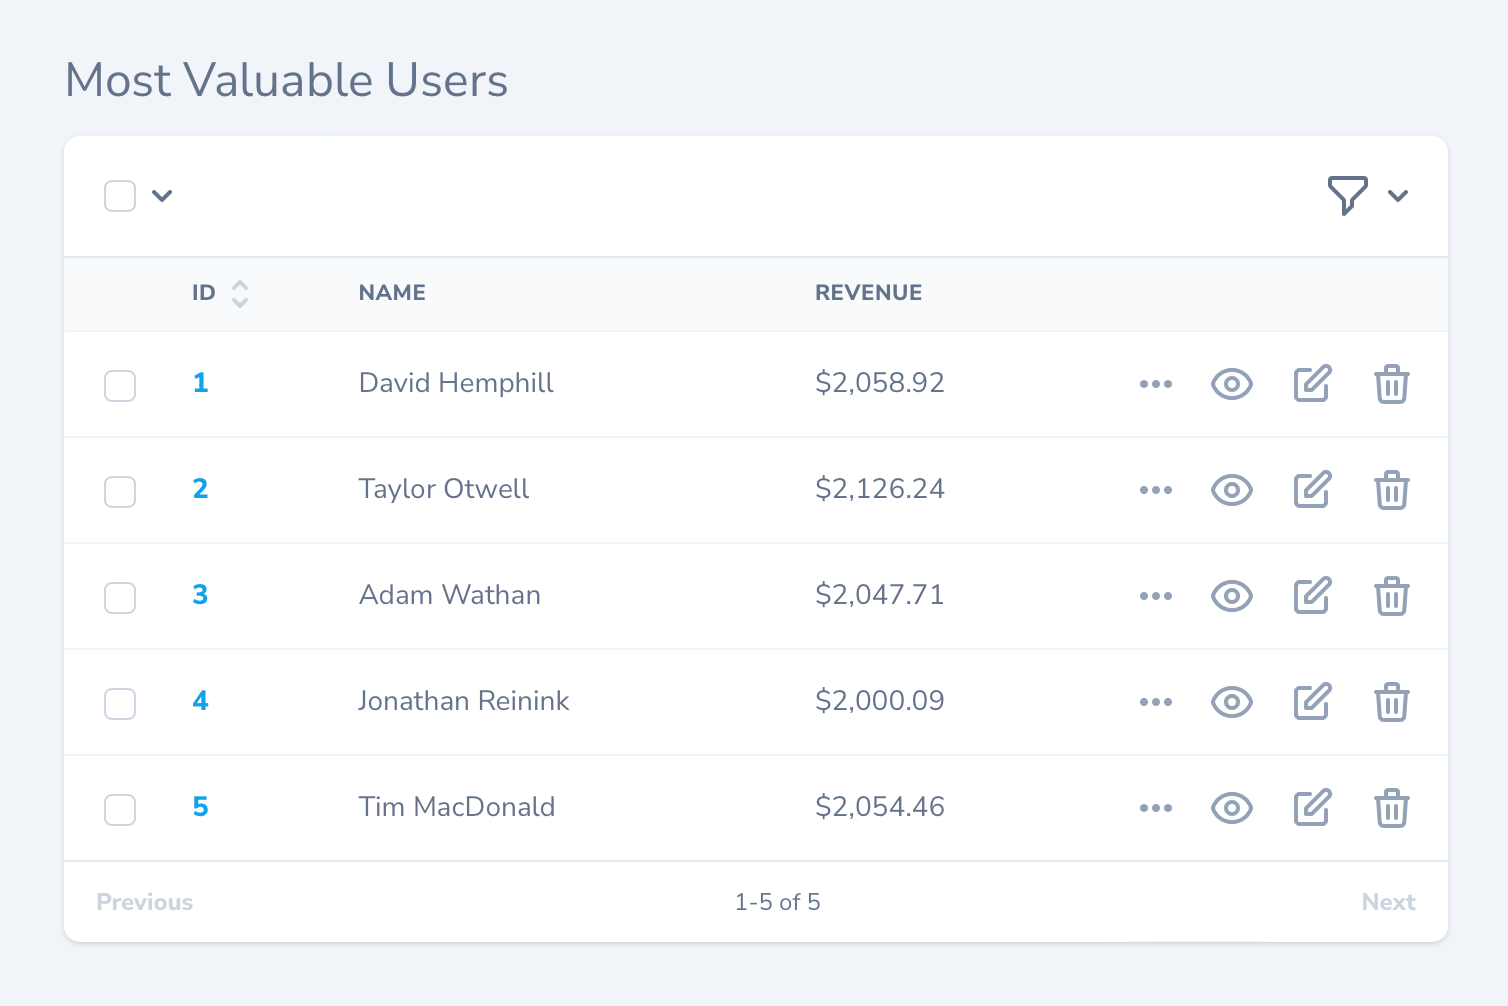View Taylor Otwell's details with eye icon
The width and height of the screenshot is (1508, 1006).
pyautogui.click(x=1231, y=490)
